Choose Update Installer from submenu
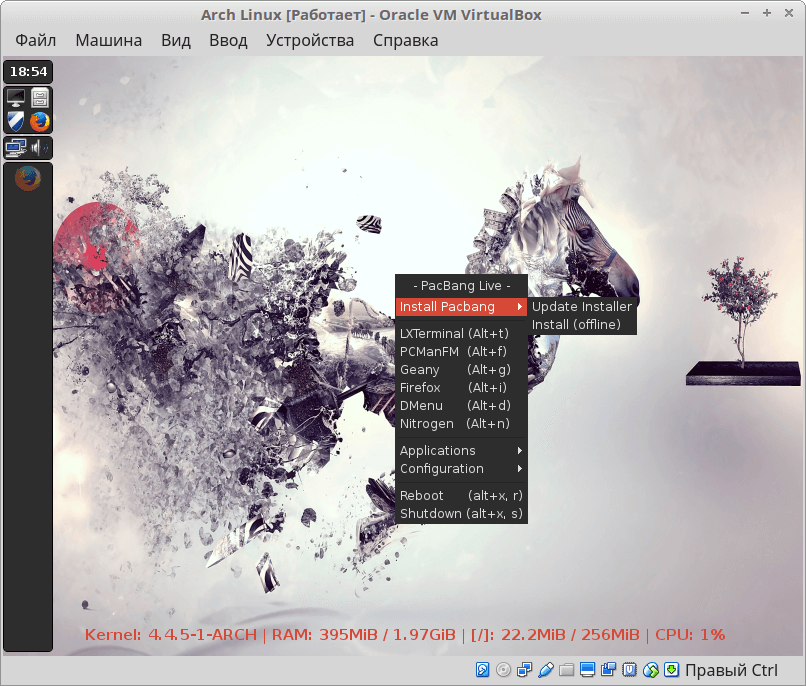The width and height of the screenshot is (806, 686). point(581,307)
